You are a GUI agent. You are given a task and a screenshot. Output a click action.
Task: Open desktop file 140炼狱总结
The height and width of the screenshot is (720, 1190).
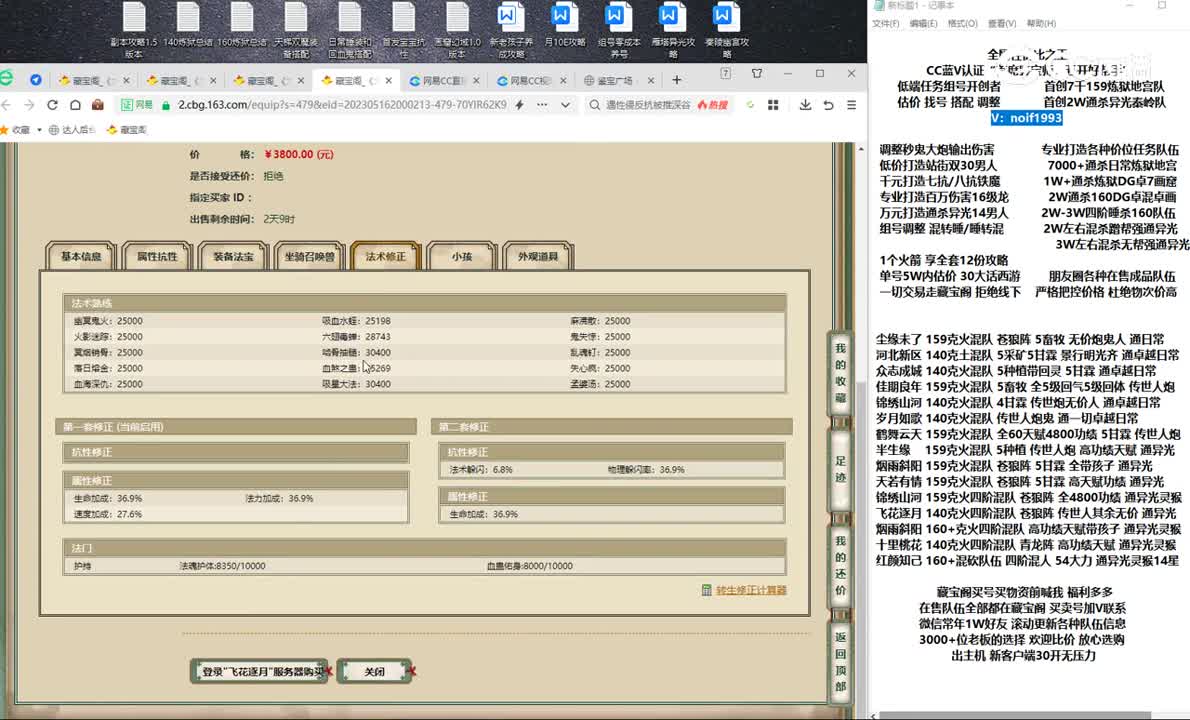pyautogui.click(x=187, y=25)
